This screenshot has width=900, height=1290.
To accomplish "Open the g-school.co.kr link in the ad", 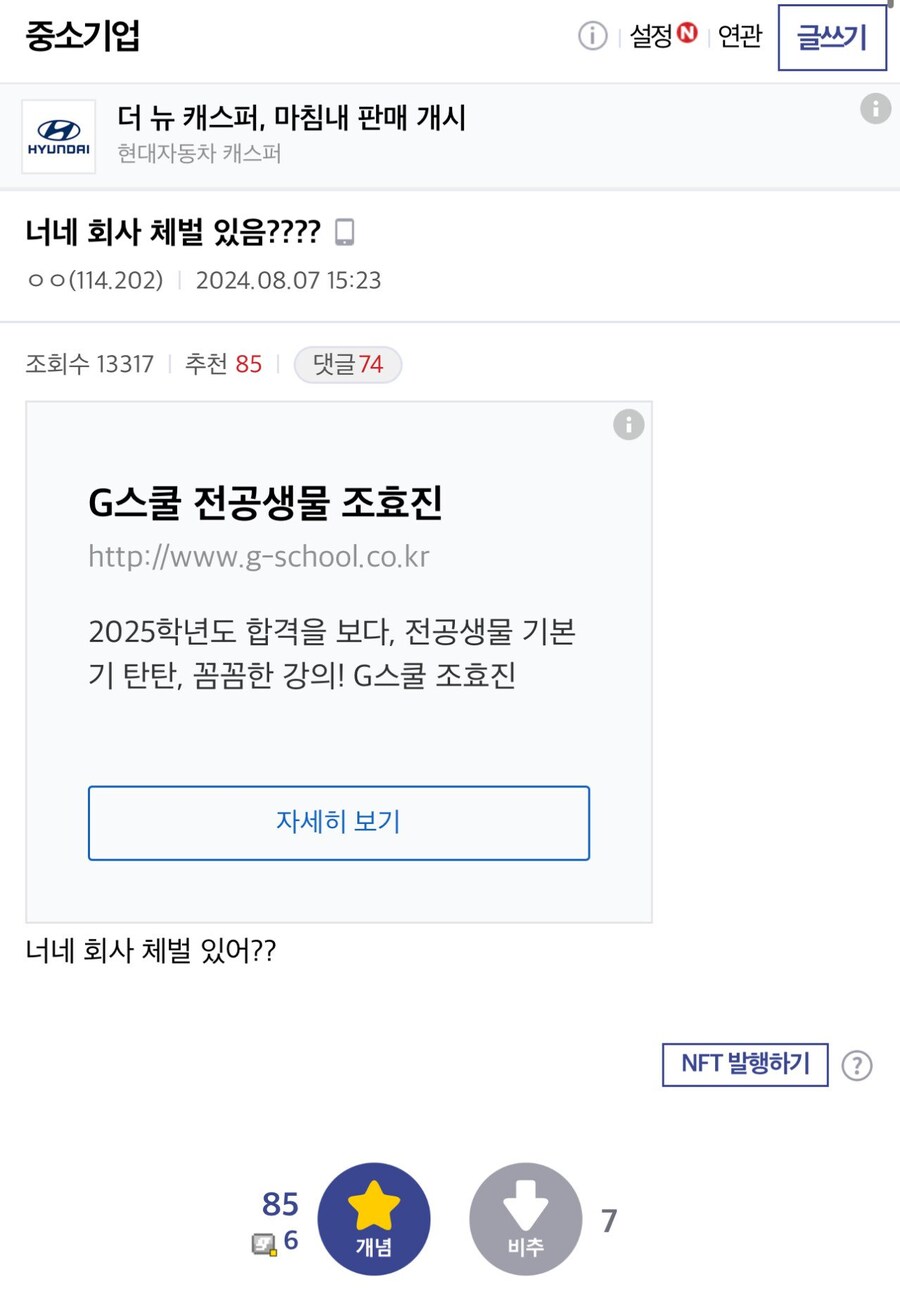I will (x=257, y=556).
